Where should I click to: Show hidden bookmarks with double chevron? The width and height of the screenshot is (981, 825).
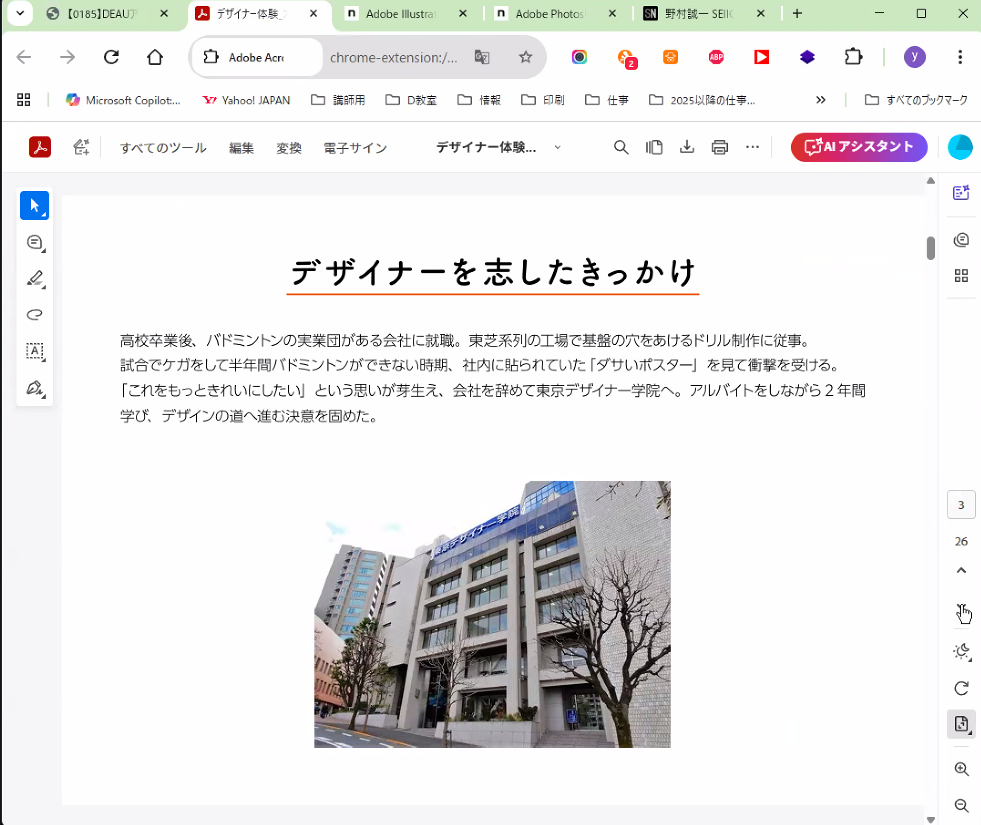point(821,100)
